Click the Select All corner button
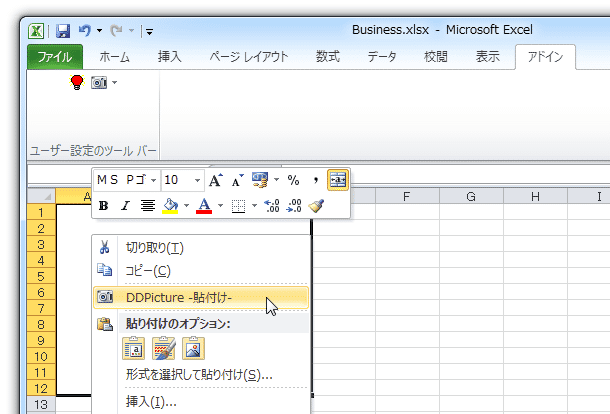The width and height of the screenshot is (610, 414). pyautogui.click(x=42, y=196)
